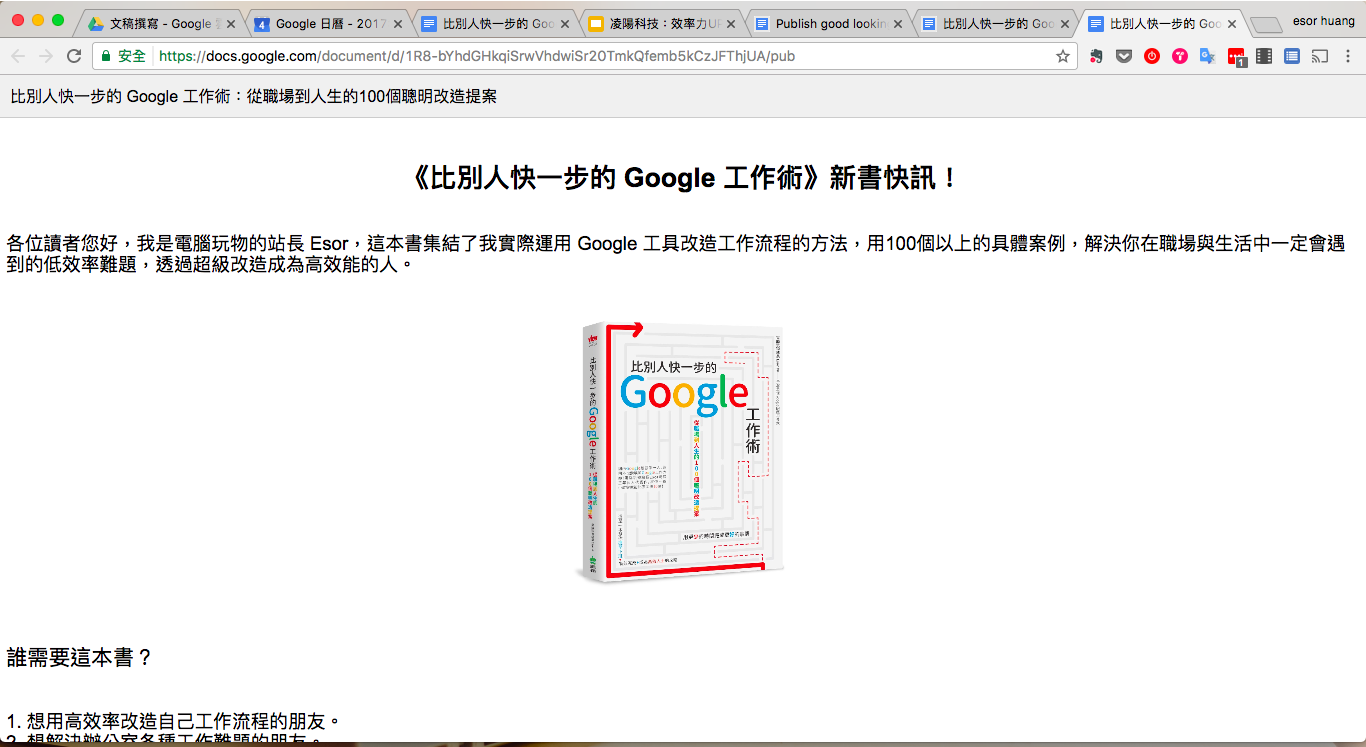This screenshot has width=1366, height=747.
Task: Click the heading 《比別人快一步的 Google 工作術》新書快訊！
Action: (x=683, y=178)
